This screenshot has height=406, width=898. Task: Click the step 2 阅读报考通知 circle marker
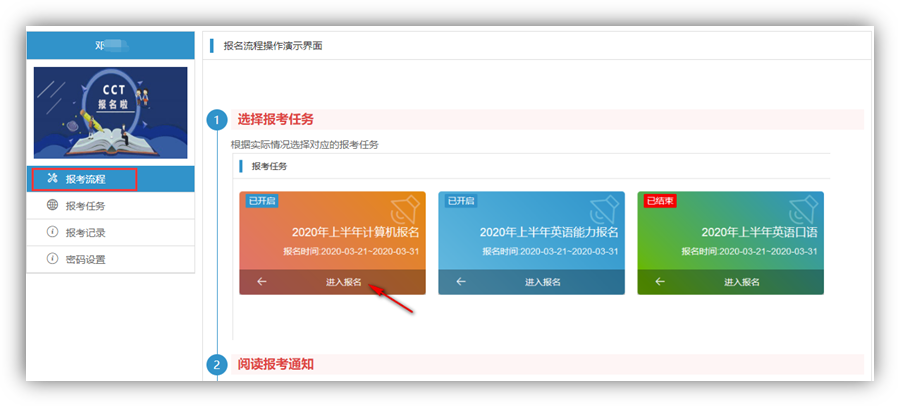[x=217, y=365]
